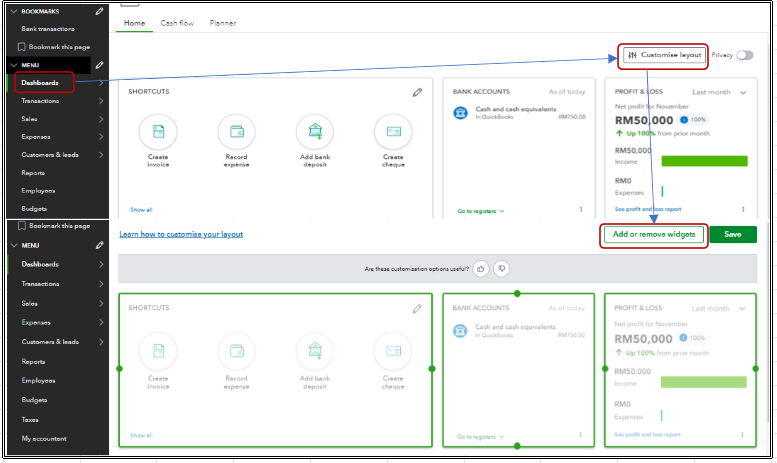Screen dimensions: 777x463
Task: Click the thumbs-down feedback icon
Action: point(501,269)
